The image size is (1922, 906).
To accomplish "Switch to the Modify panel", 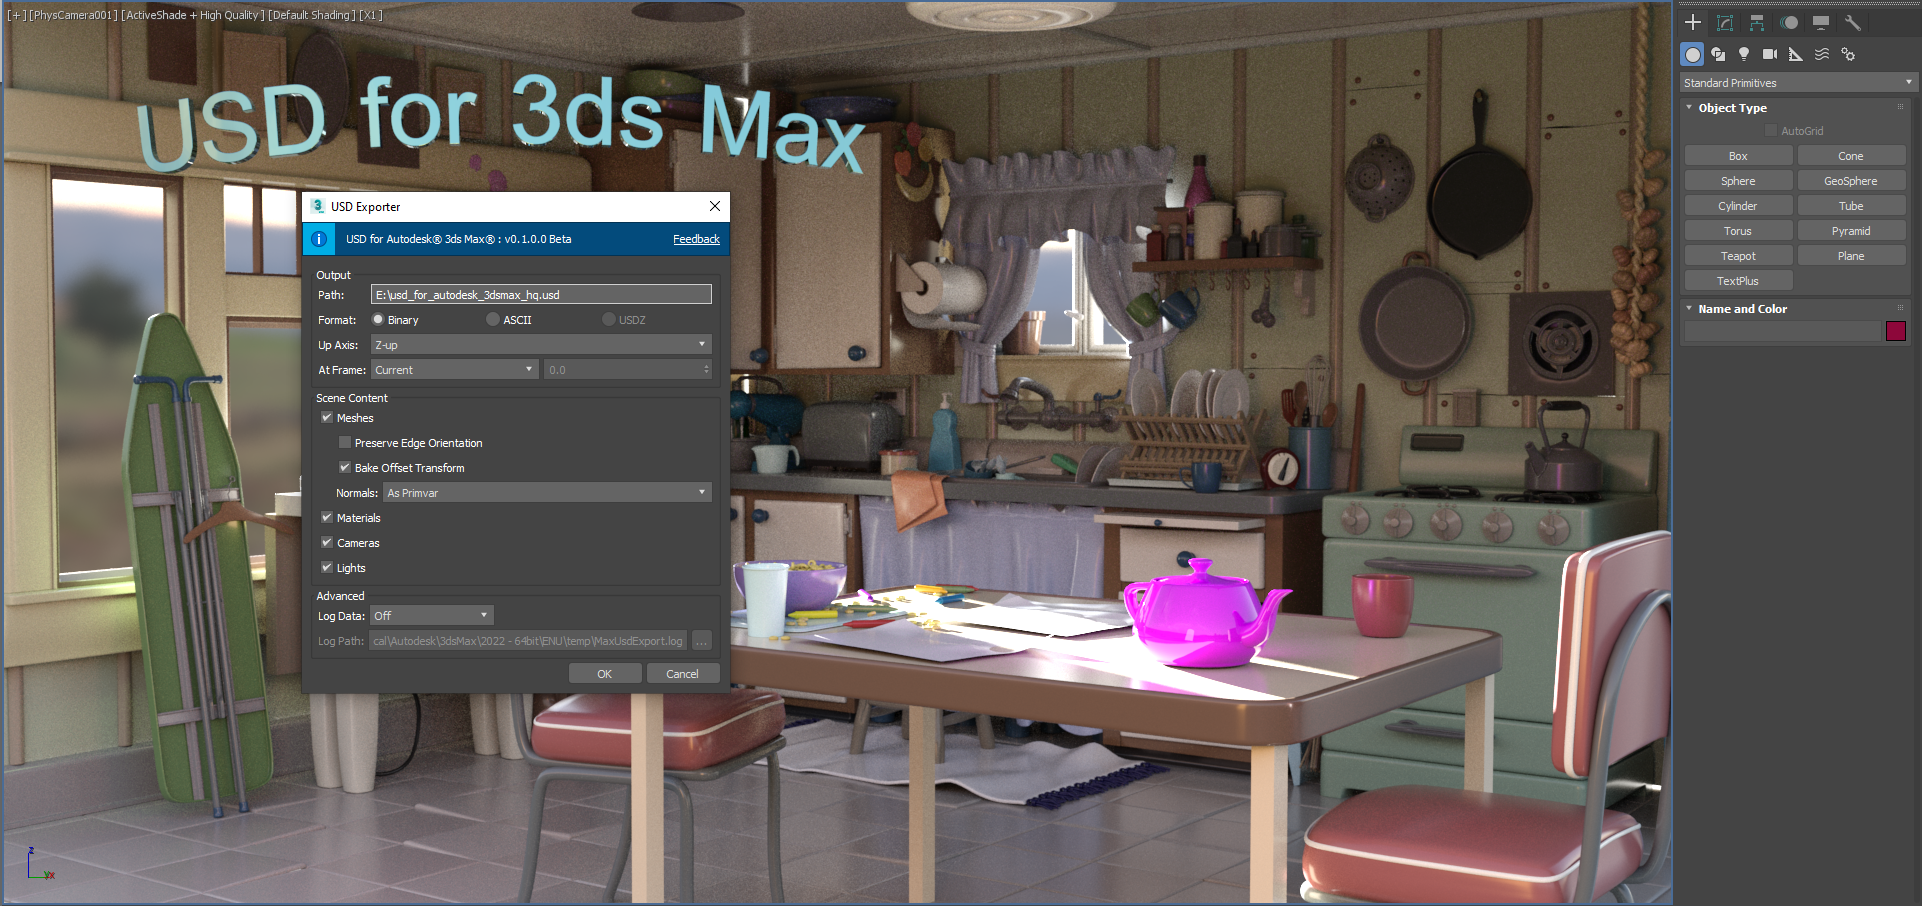I will [x=1724, y=22].
